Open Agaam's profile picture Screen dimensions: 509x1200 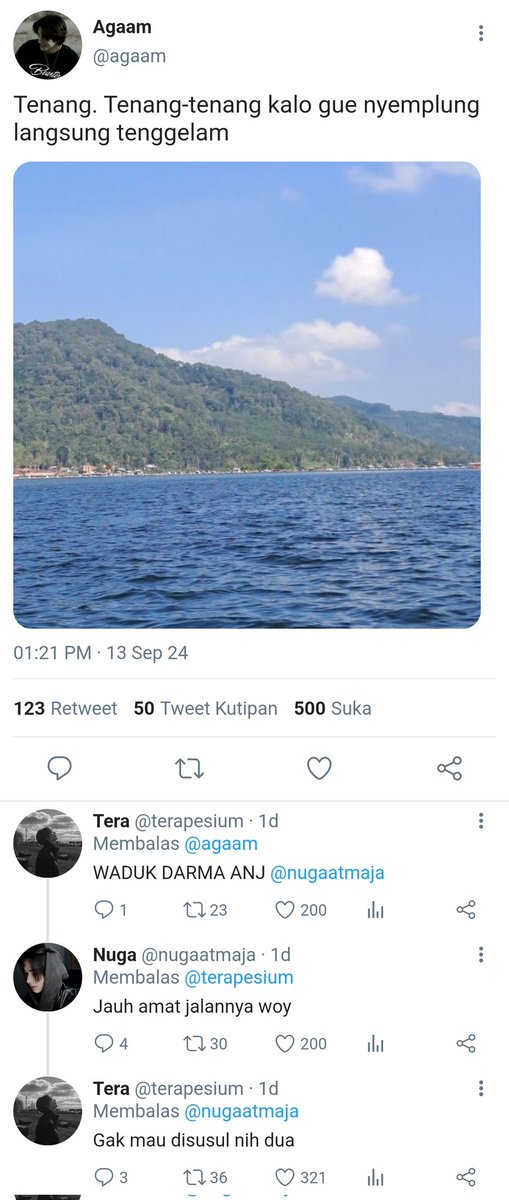click(47, 45)
